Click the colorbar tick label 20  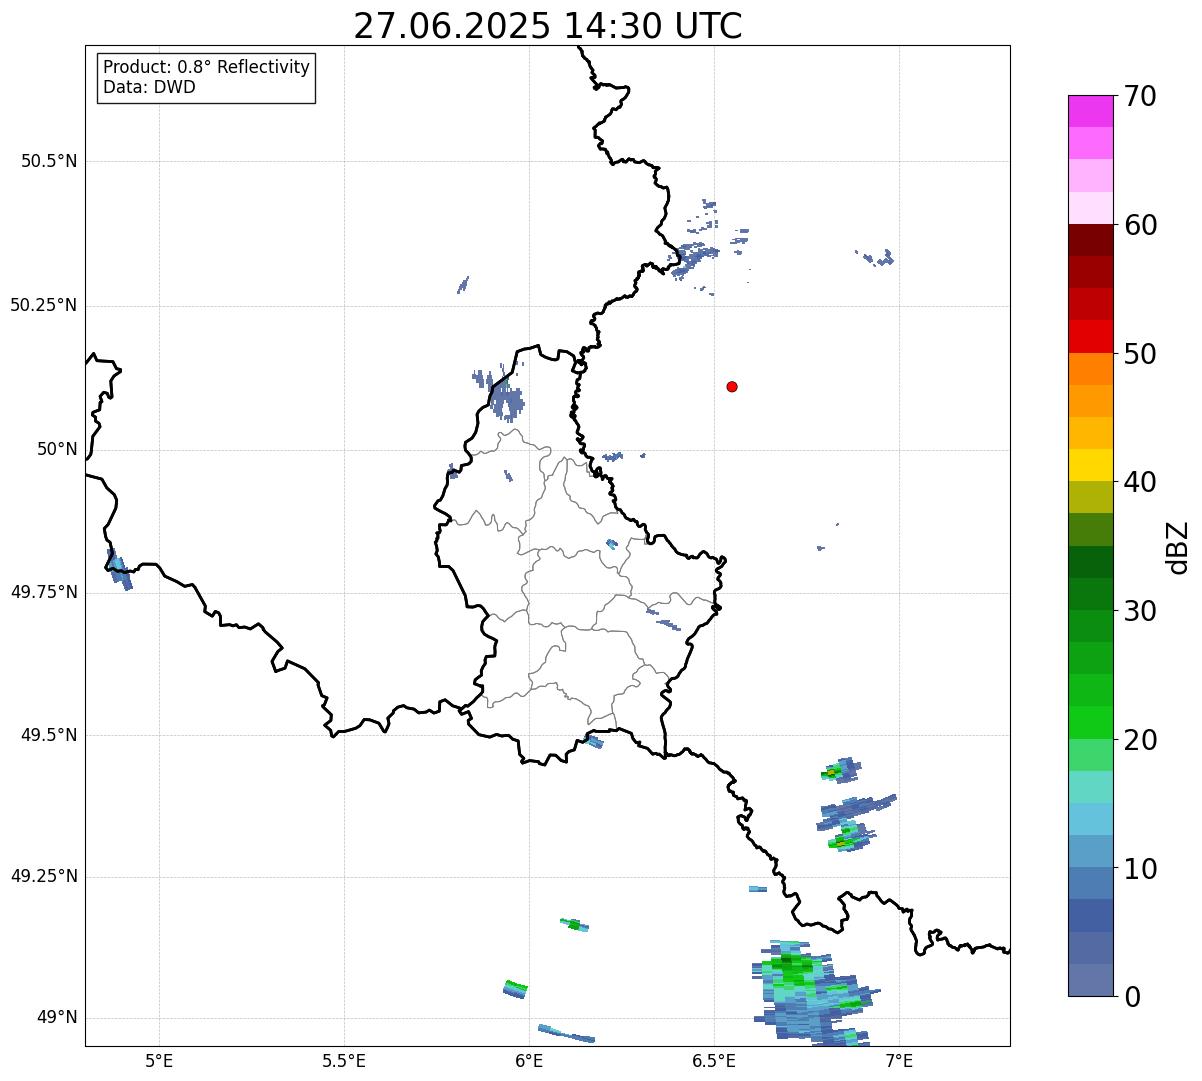[1140, 740]
